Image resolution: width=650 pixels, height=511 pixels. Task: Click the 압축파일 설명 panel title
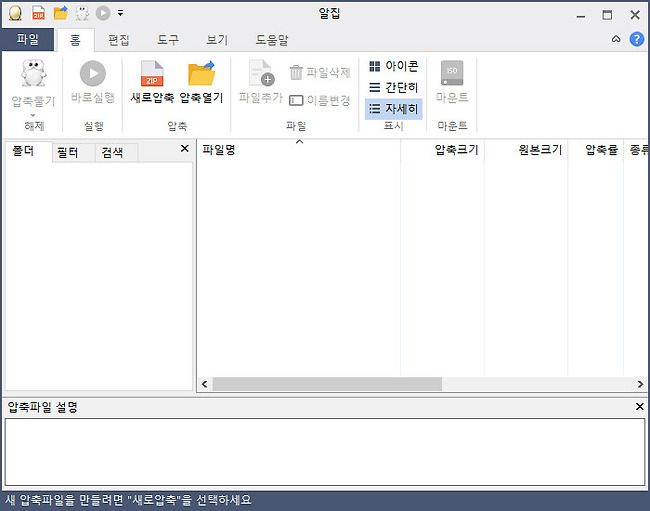tap(43, 407)
